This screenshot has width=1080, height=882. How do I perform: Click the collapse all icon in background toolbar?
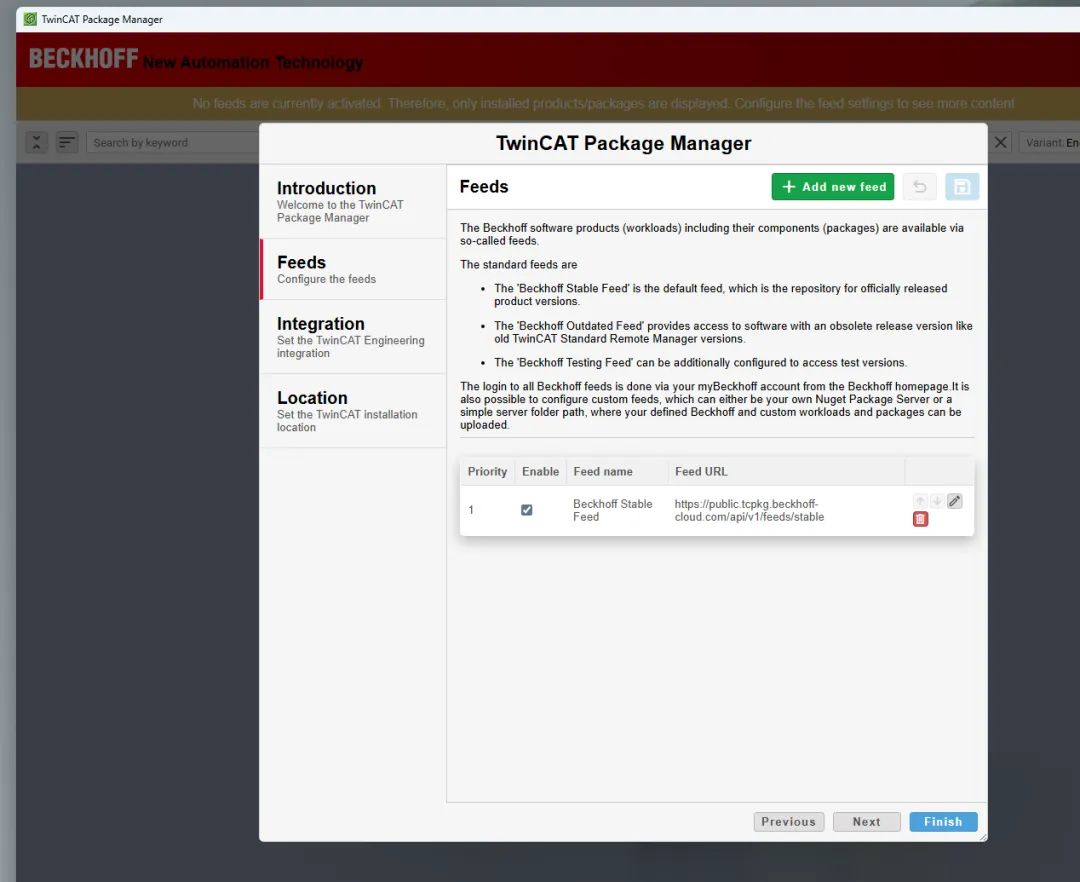pyautogui.click(x=37, y=143)
